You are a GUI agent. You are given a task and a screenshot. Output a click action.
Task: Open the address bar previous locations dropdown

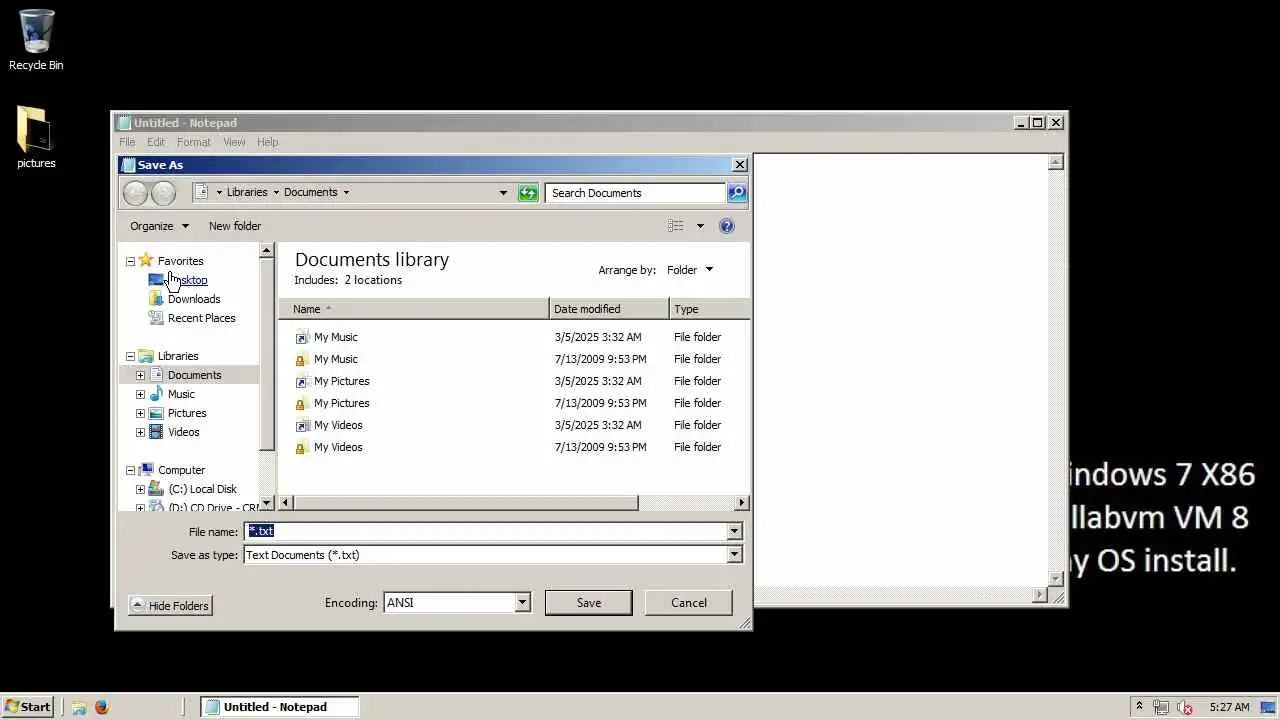503,193
